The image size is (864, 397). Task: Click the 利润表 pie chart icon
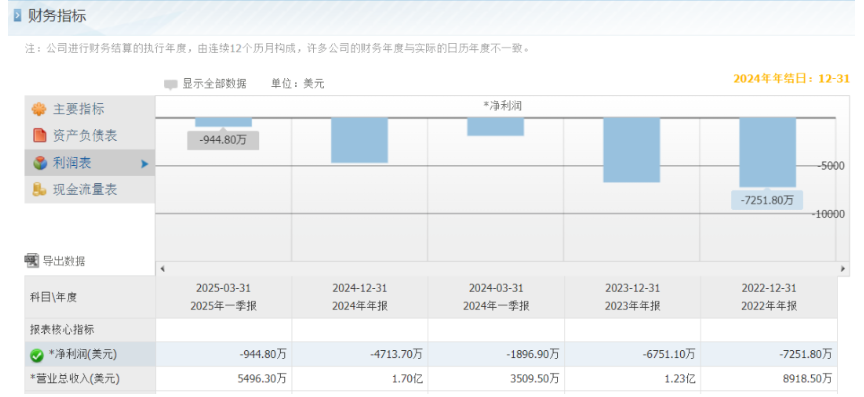click(39, 163)
